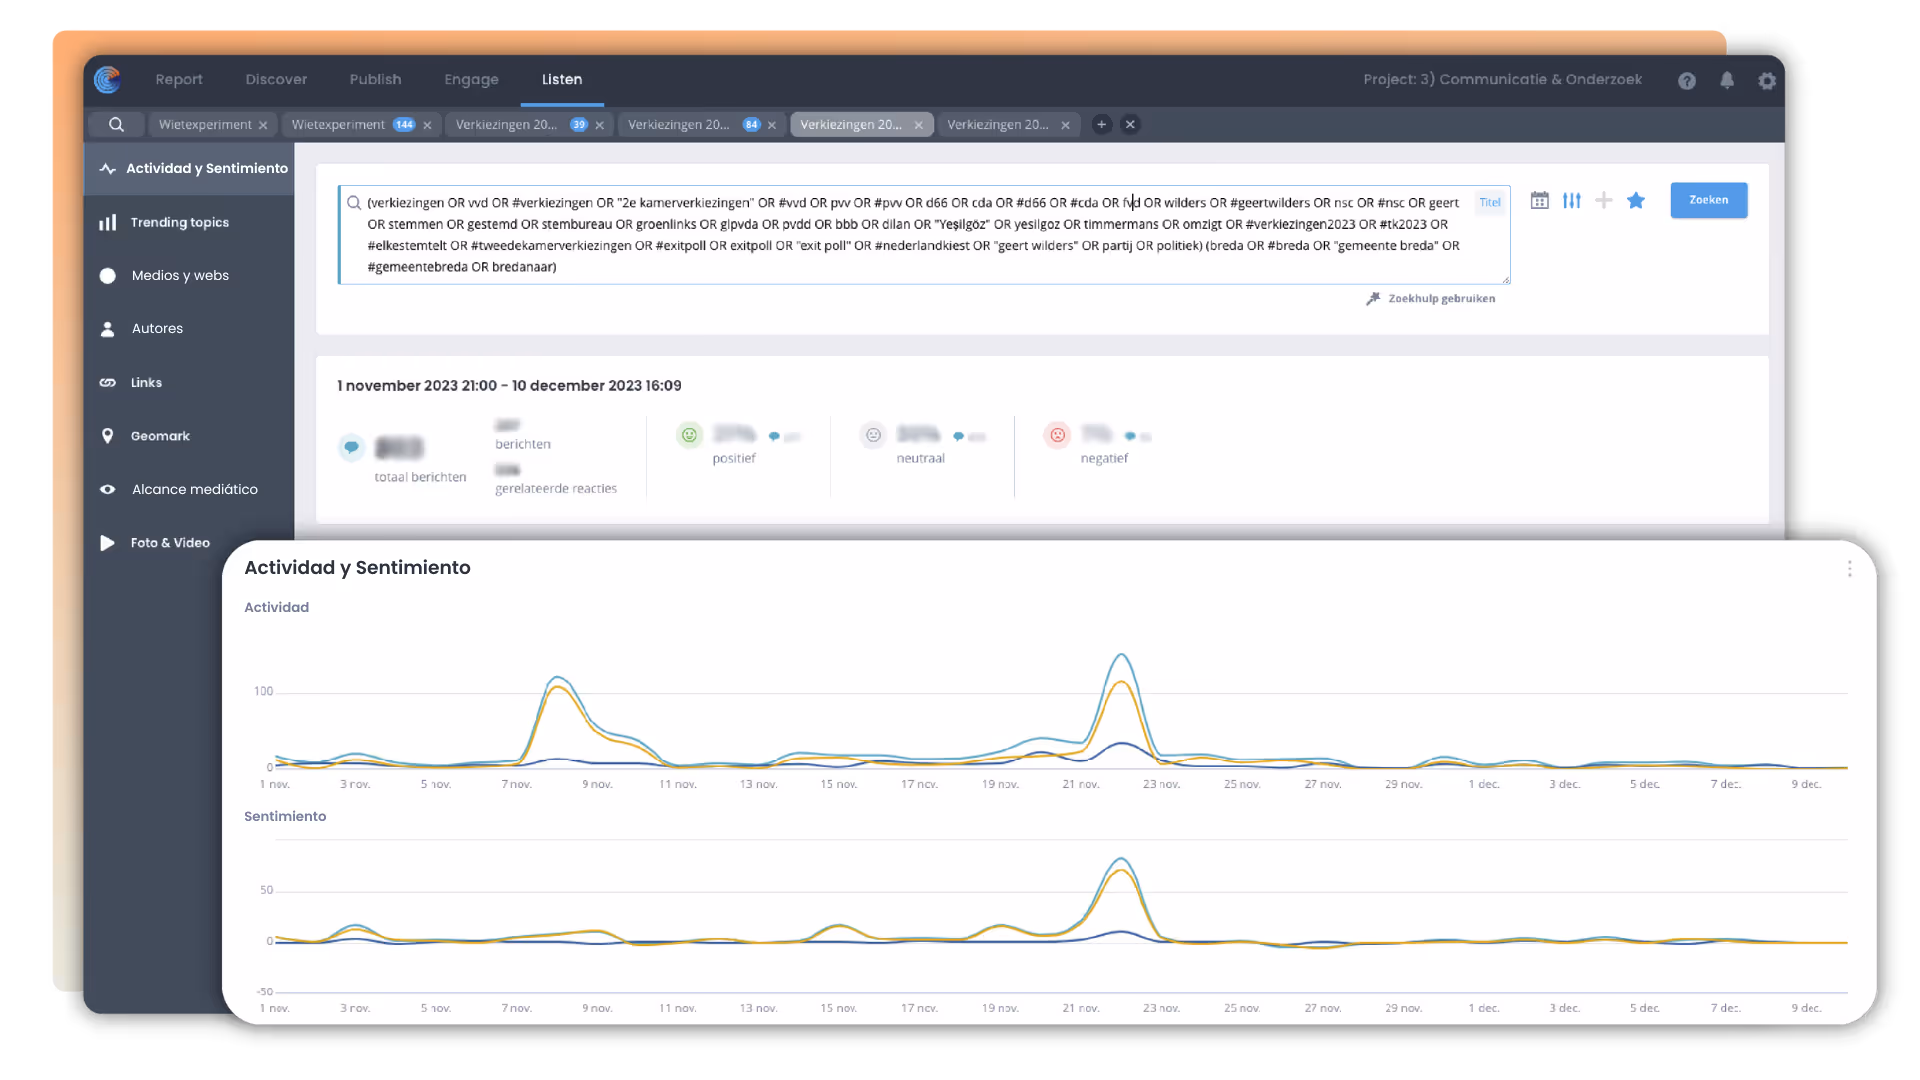Viewport: 1920px width, 1080px height.
Task: Open the settings gear icon
Action: click(x=1767, y=80)
